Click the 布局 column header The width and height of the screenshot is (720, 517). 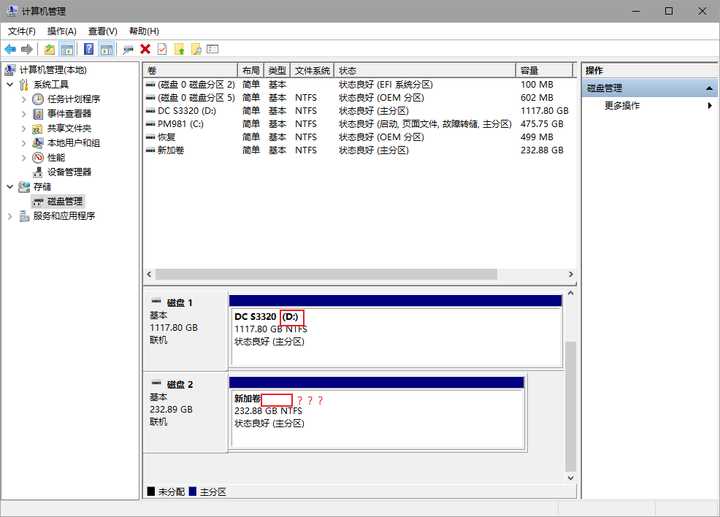pyautogui.click(x=251, y=70)
